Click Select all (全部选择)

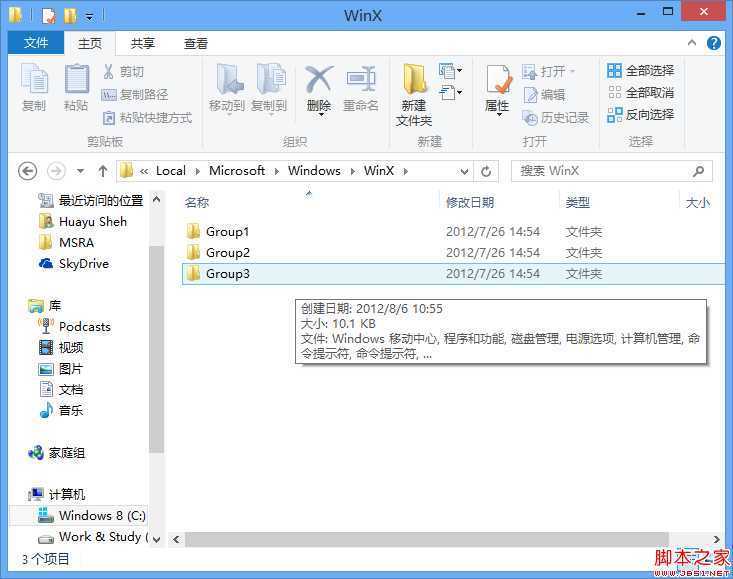point(640,71)
